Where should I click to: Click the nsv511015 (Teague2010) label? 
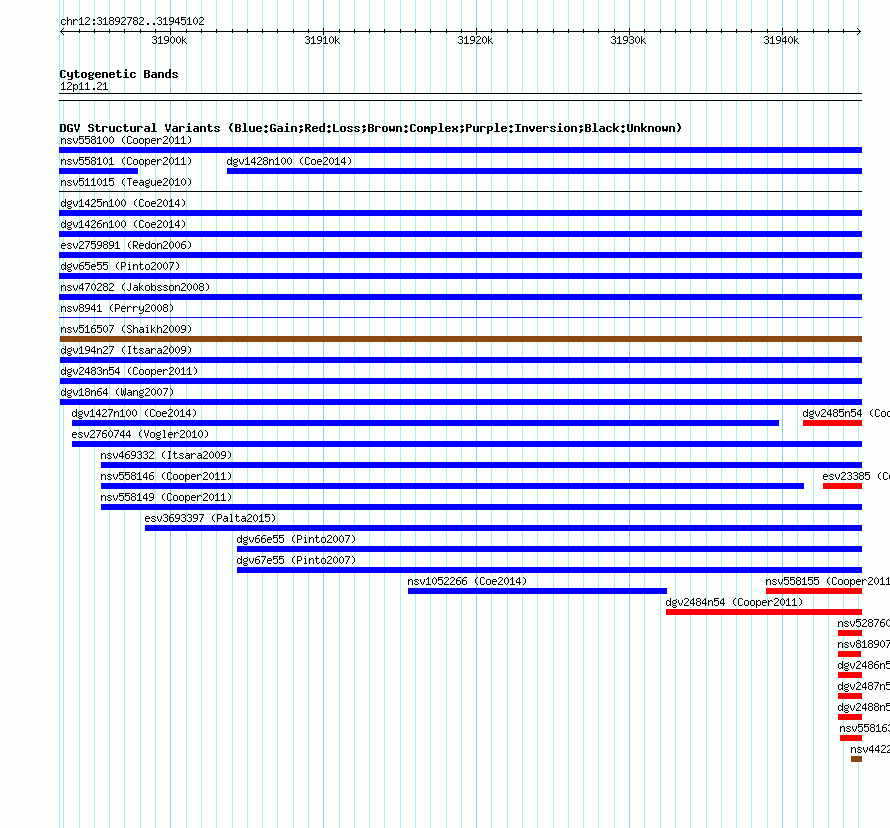[x=126, y=182]
